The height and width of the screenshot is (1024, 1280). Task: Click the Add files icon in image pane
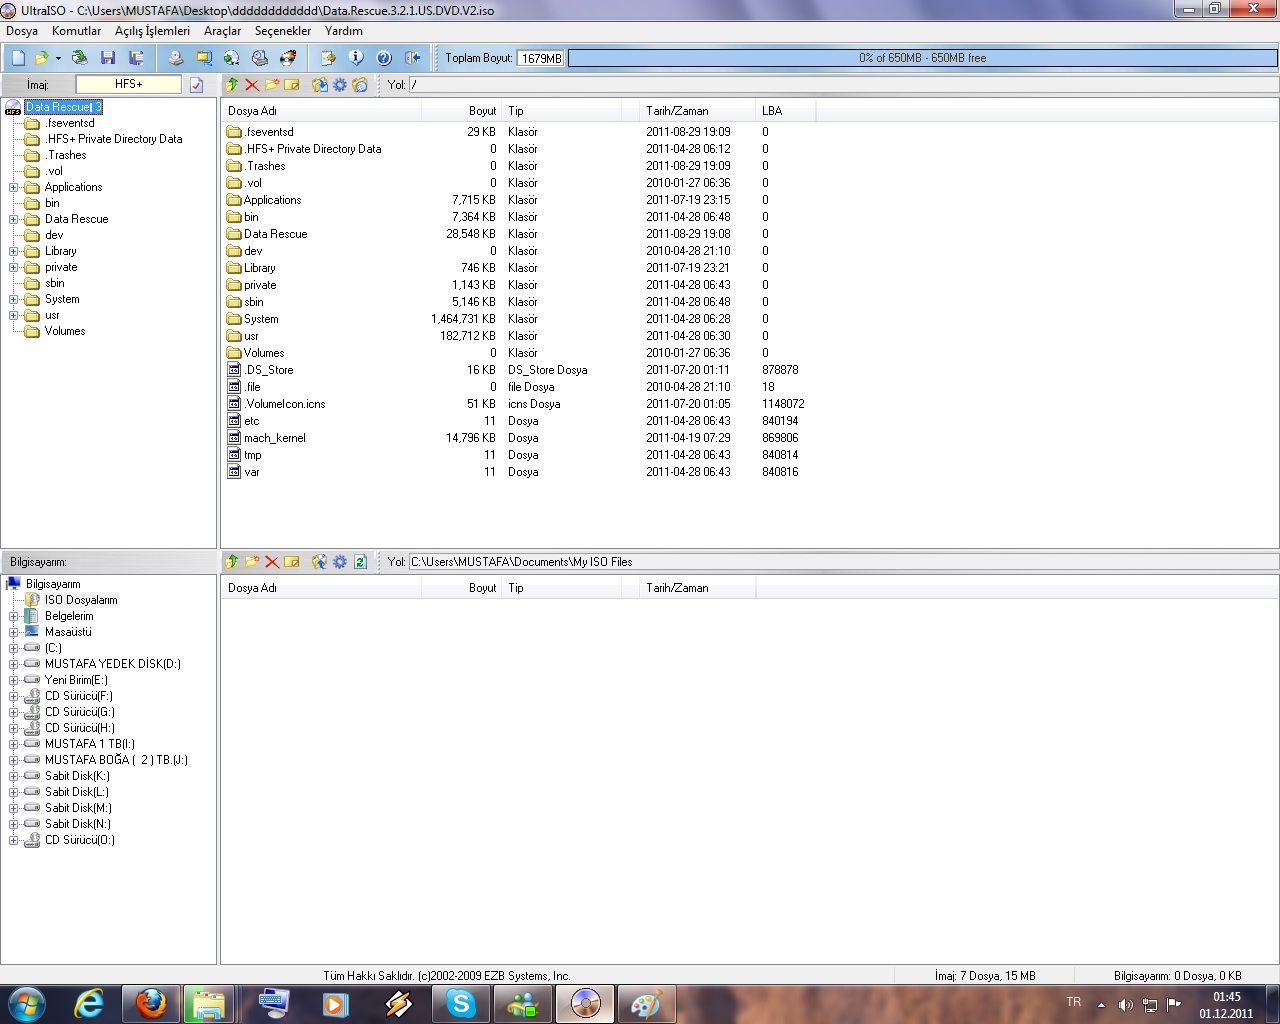(320, 85)
